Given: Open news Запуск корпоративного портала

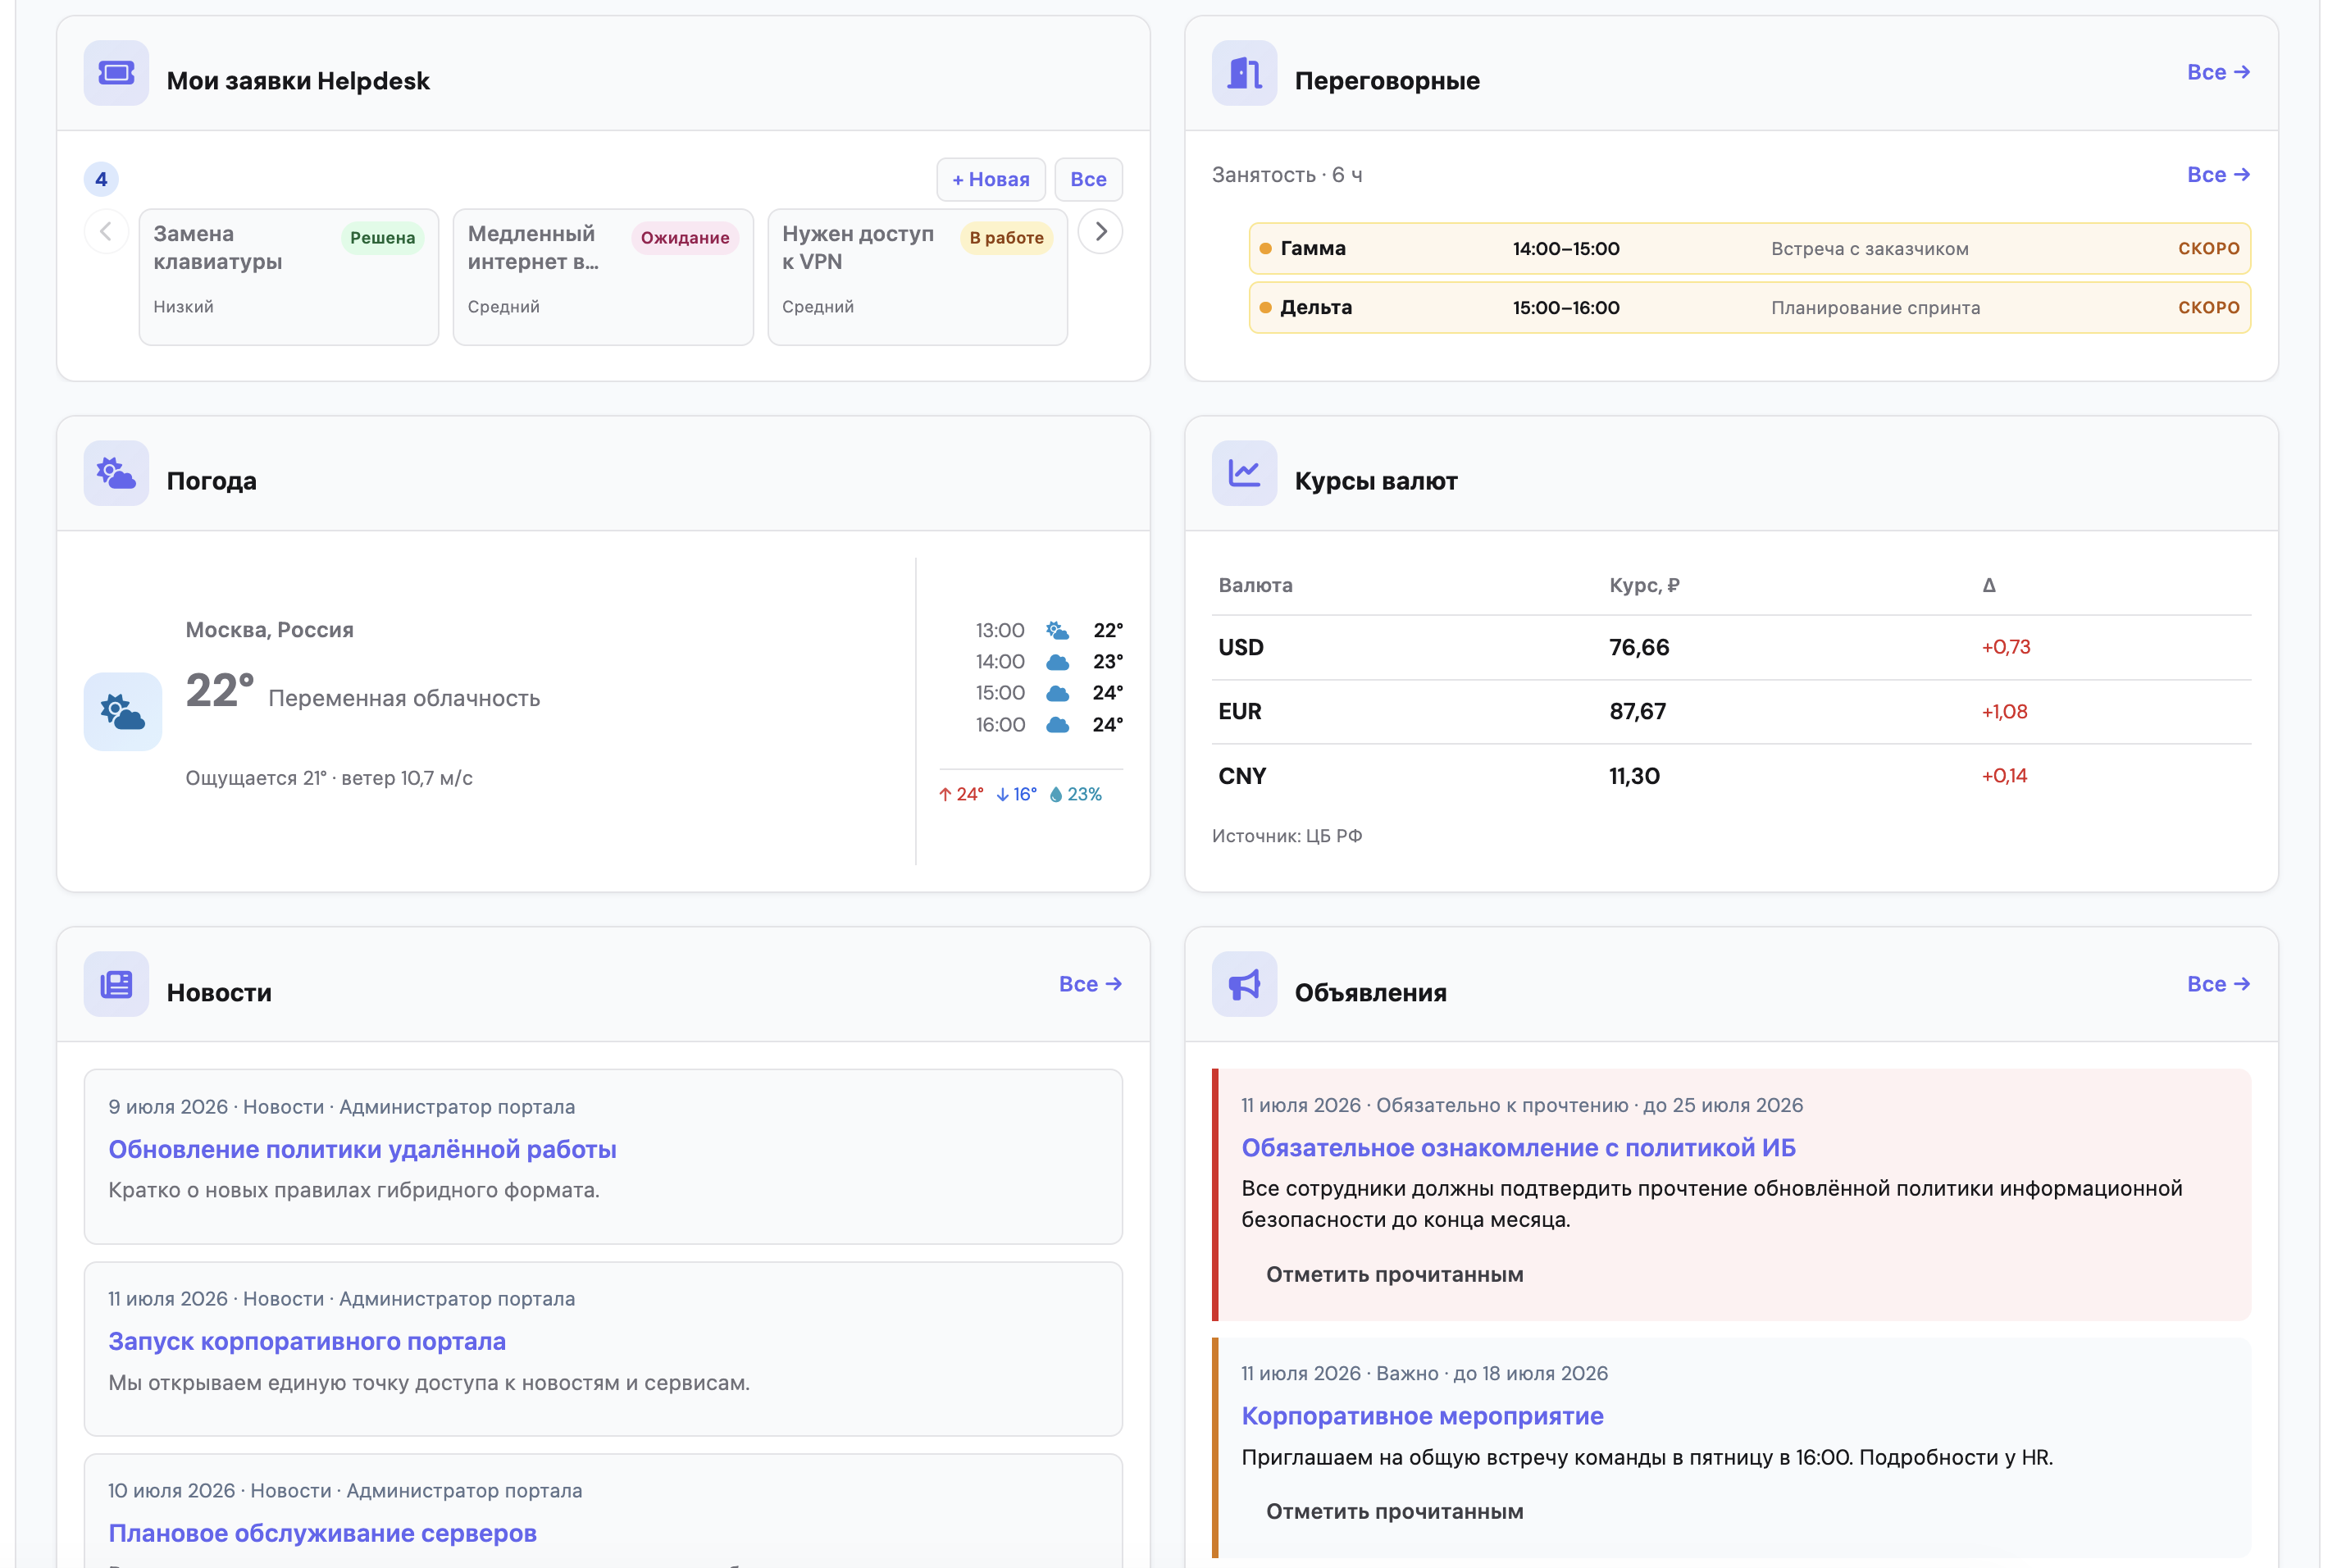Looking at the screenshot, I should (307, 1342).
